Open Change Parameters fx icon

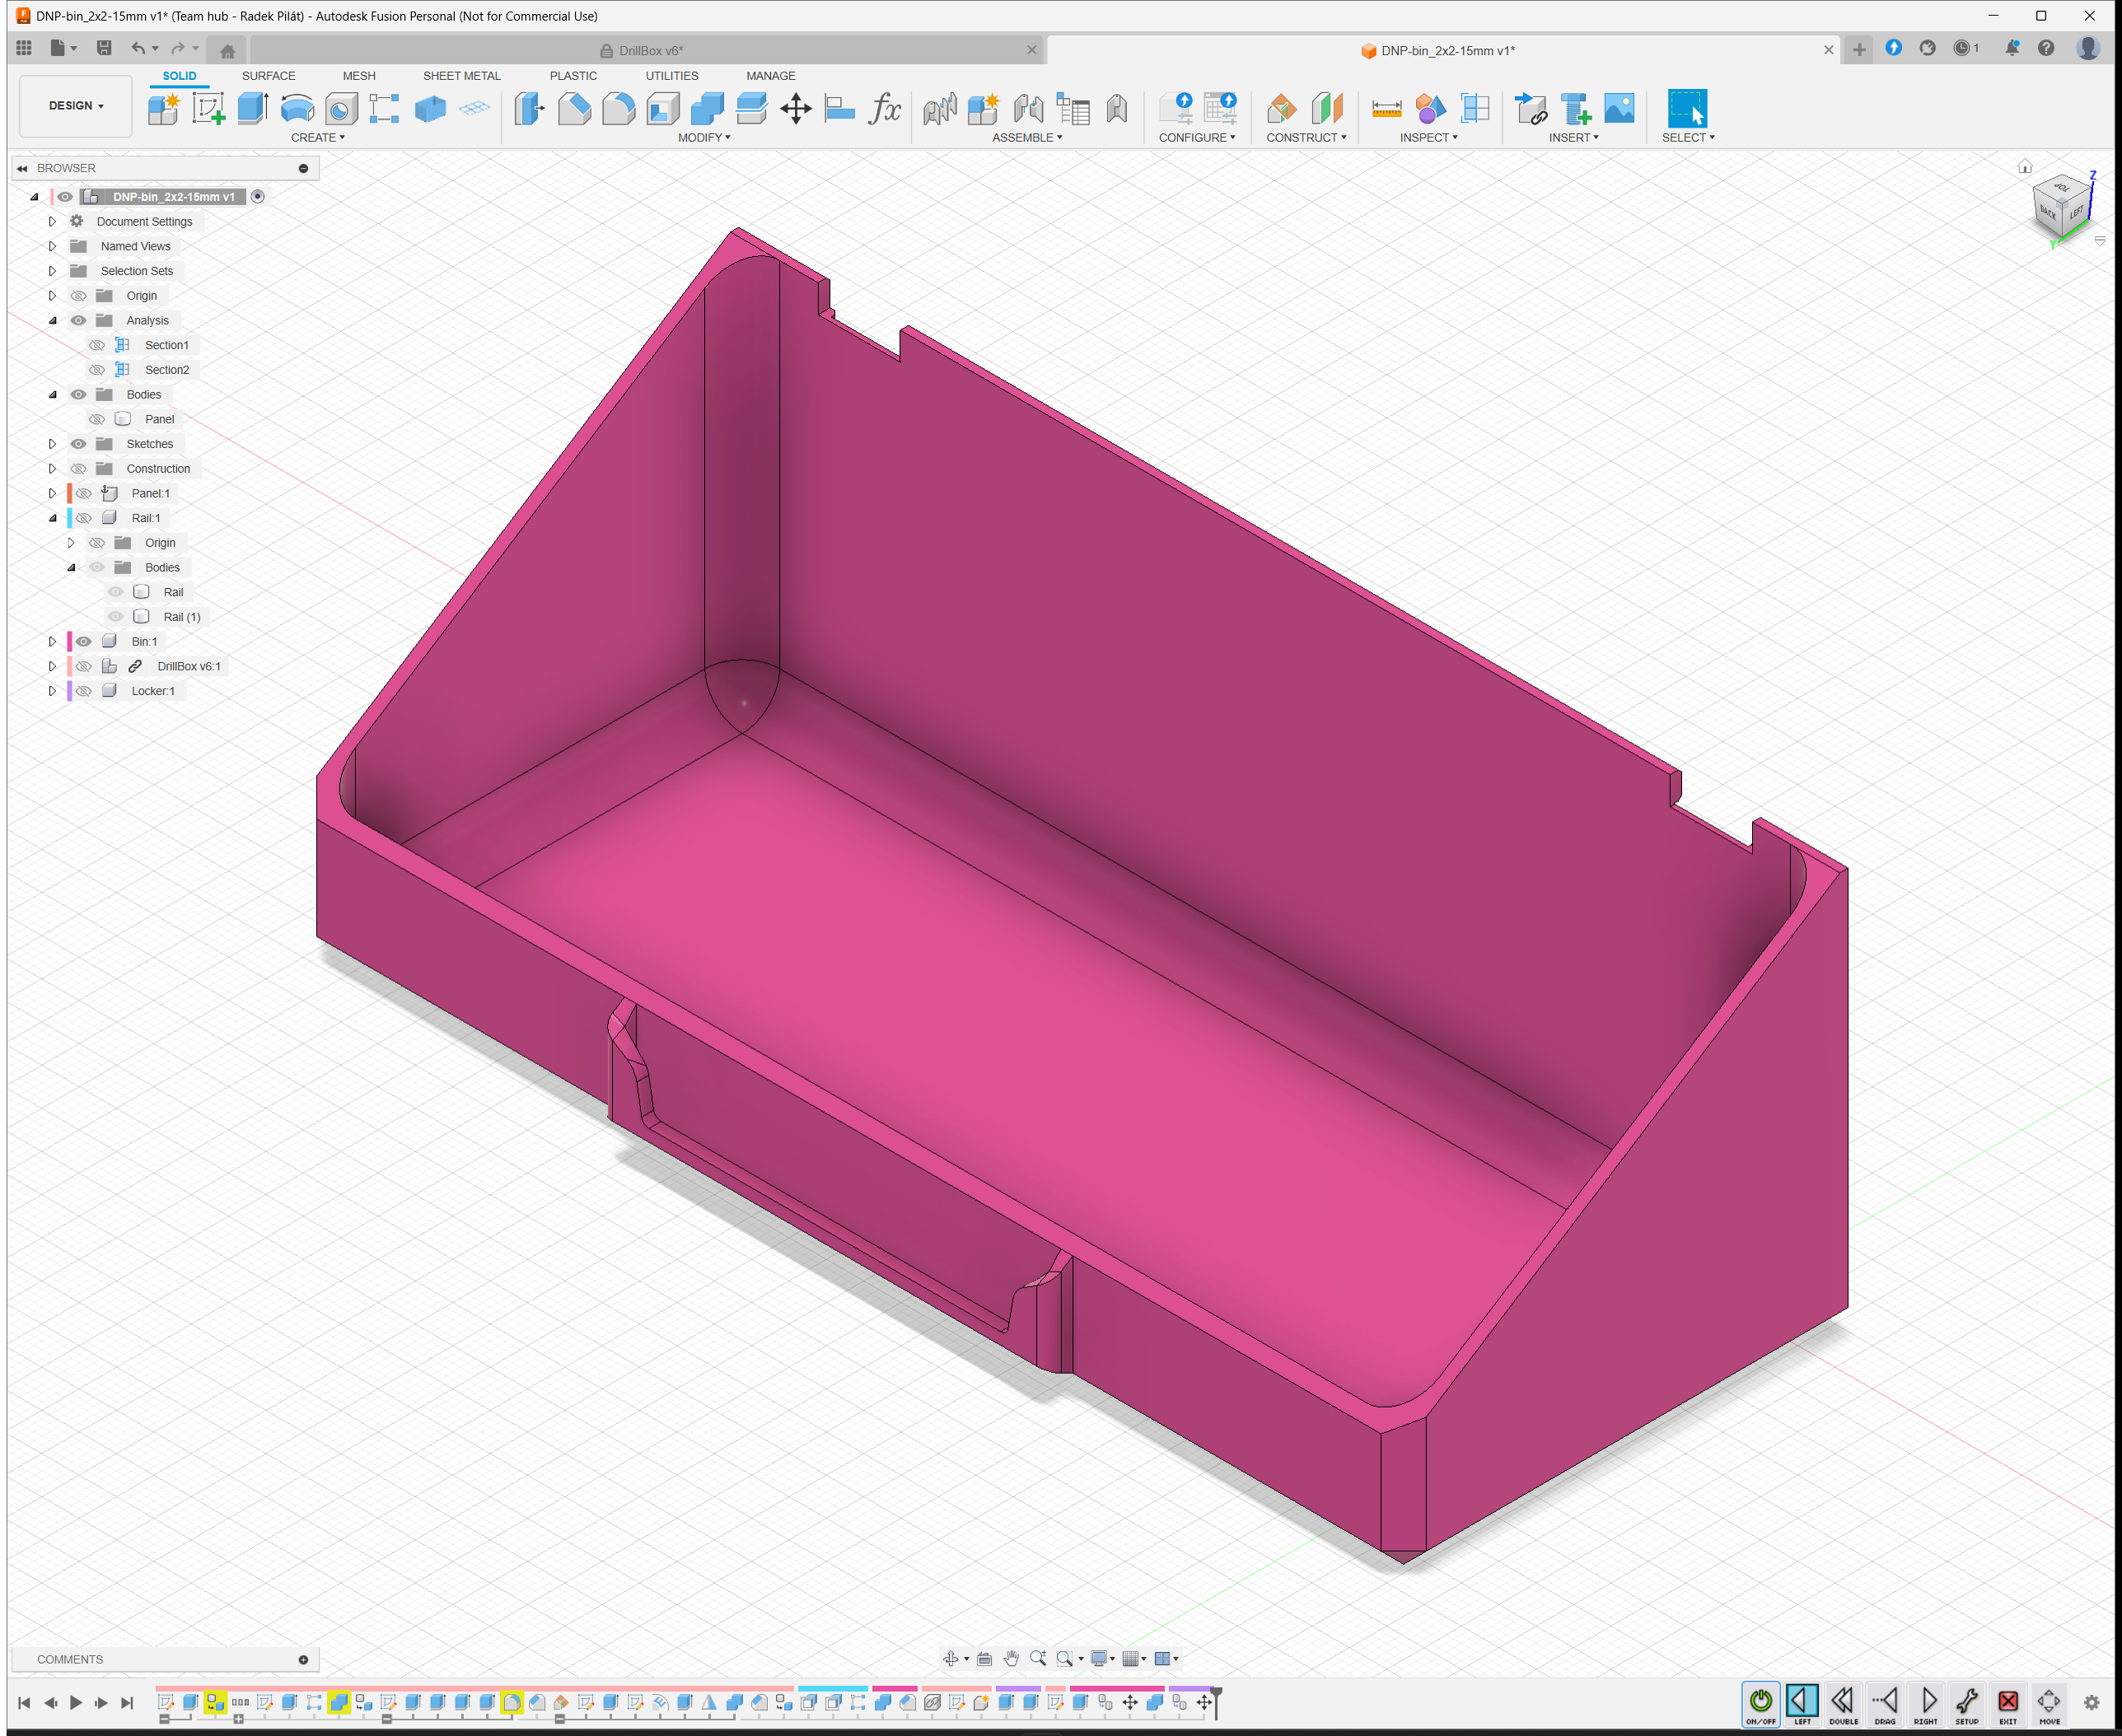(885, 108)
